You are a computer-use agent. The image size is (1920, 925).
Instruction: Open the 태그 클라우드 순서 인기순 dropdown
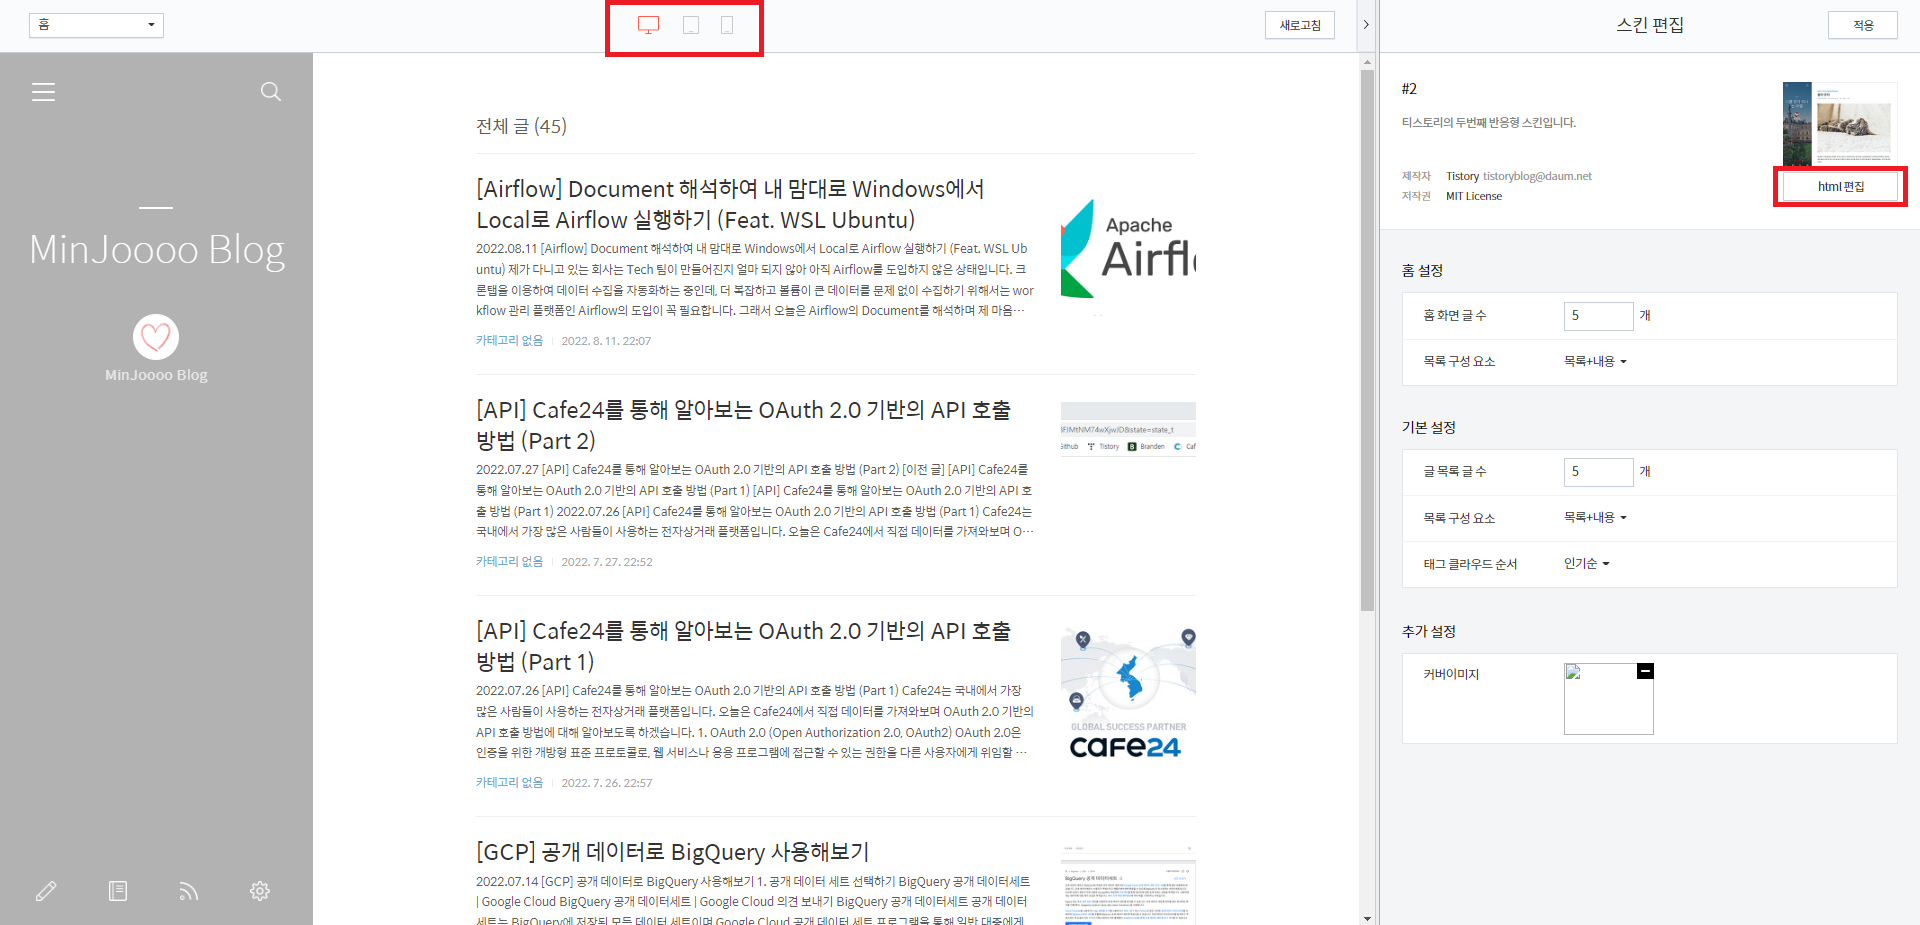point(1587,564)
